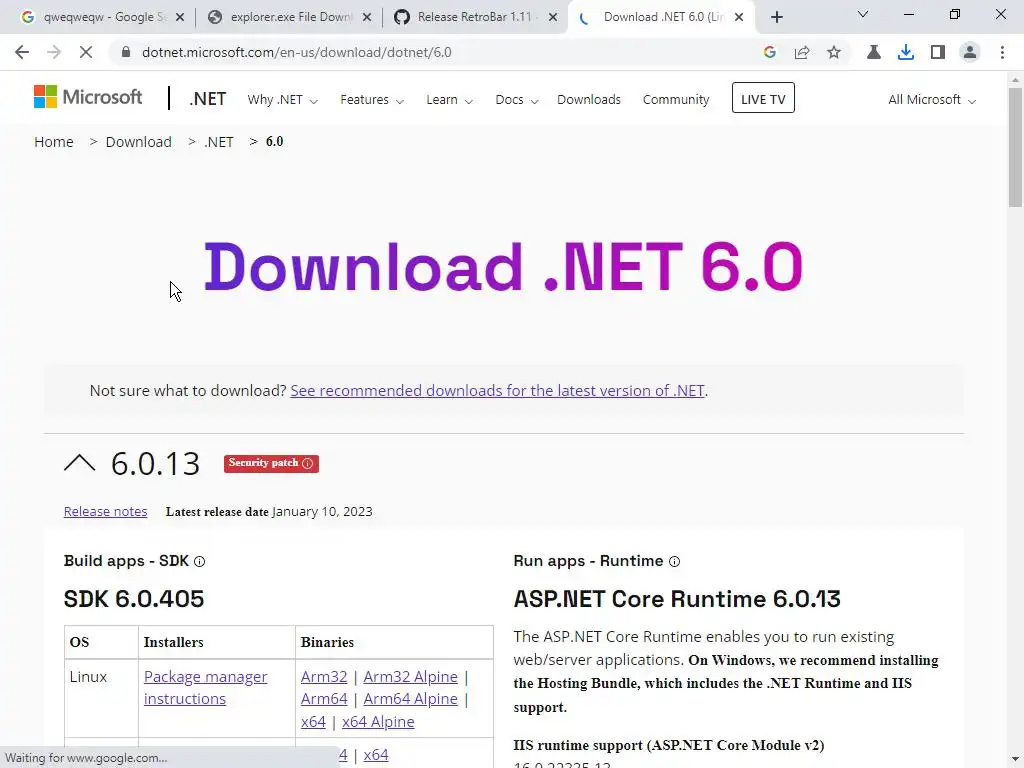Switch to the explorer.exe File Download tab
This screenshot has width=1024, height=768.
click(291, 18)
